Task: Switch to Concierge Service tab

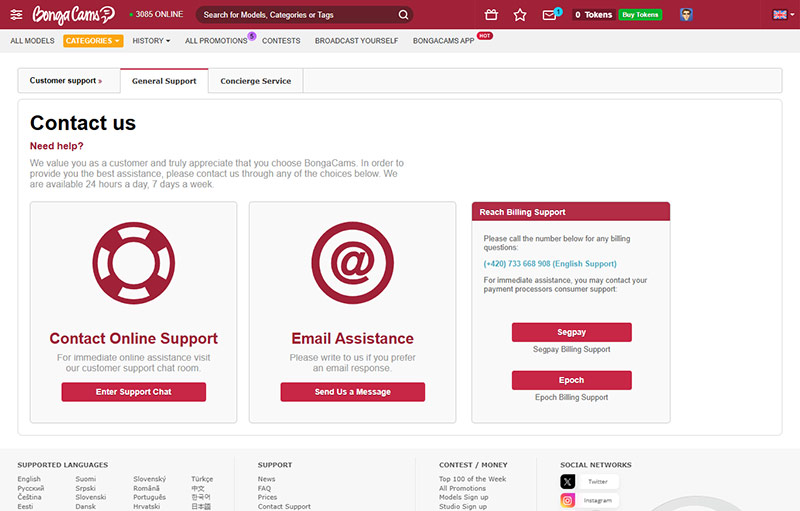Action: [256, 81]
